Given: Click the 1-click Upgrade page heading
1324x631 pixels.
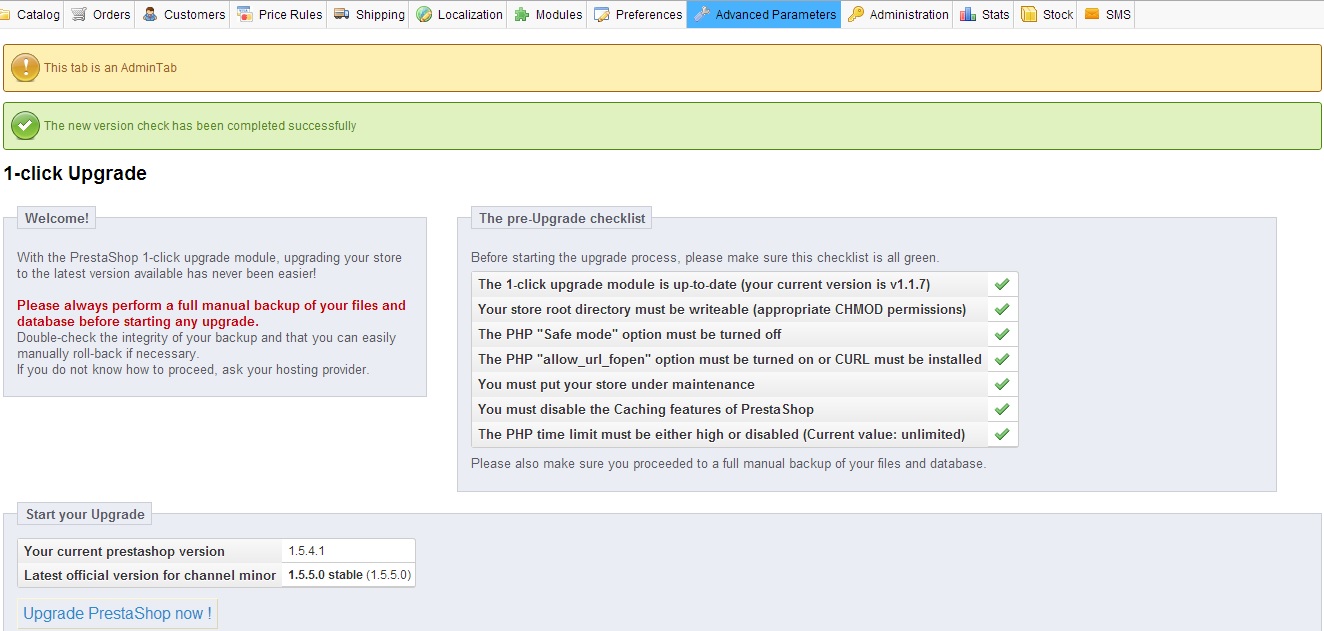Looking at the screenshot, I should (x=75, y=174).
